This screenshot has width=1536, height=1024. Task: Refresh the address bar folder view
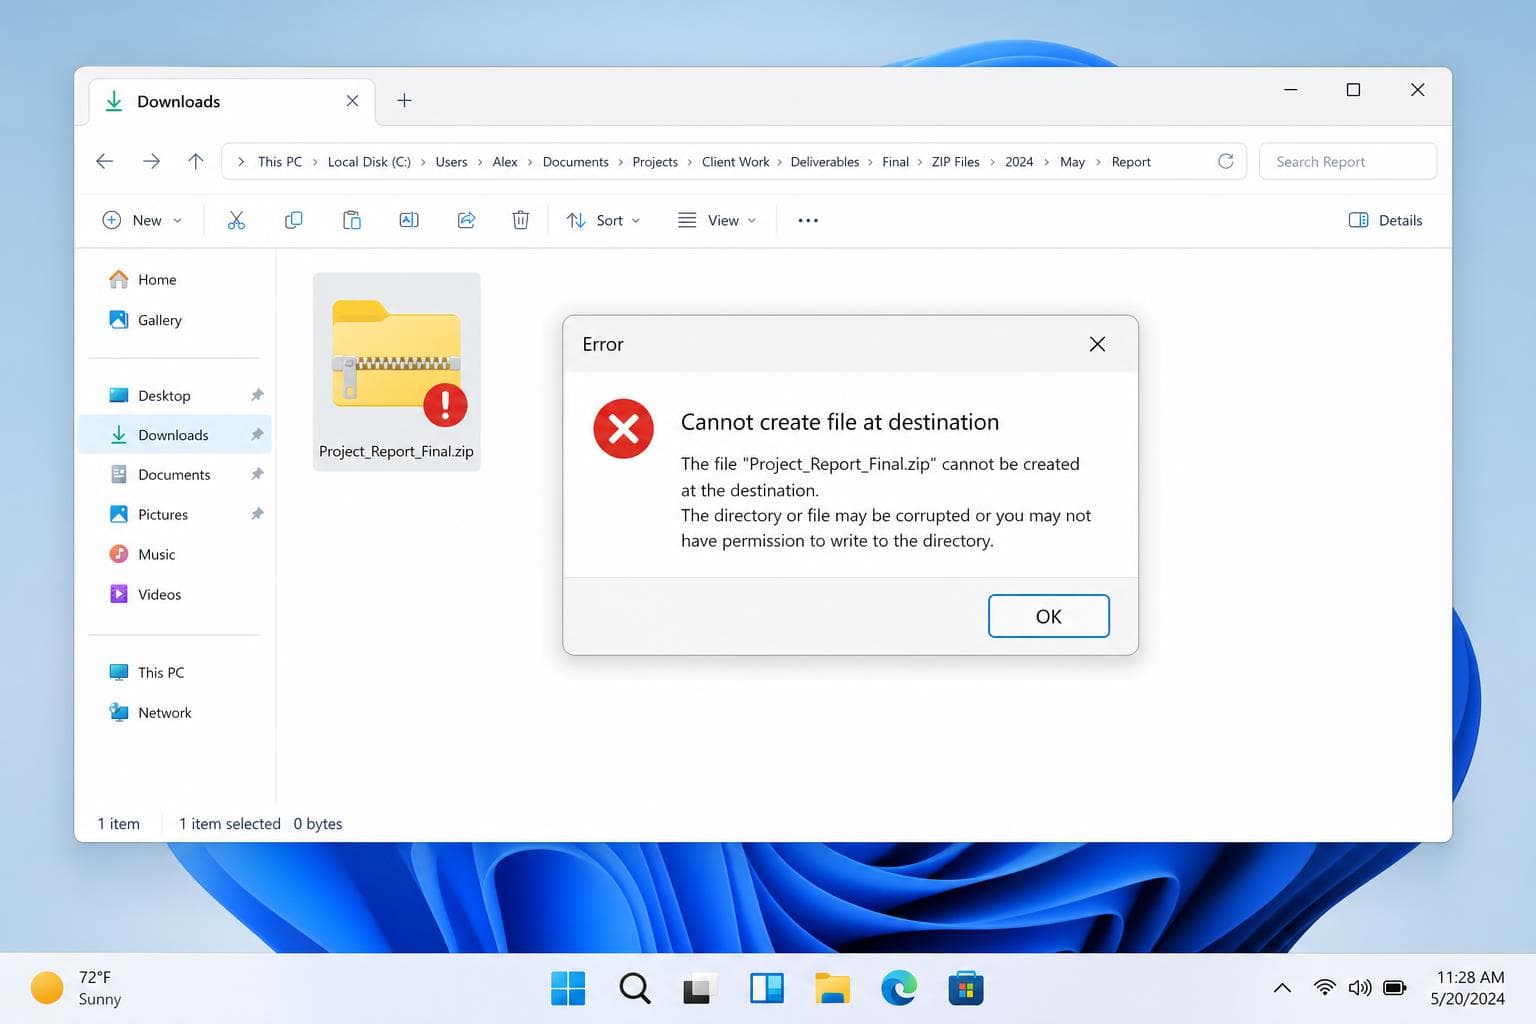click(x=1225, y=161)
